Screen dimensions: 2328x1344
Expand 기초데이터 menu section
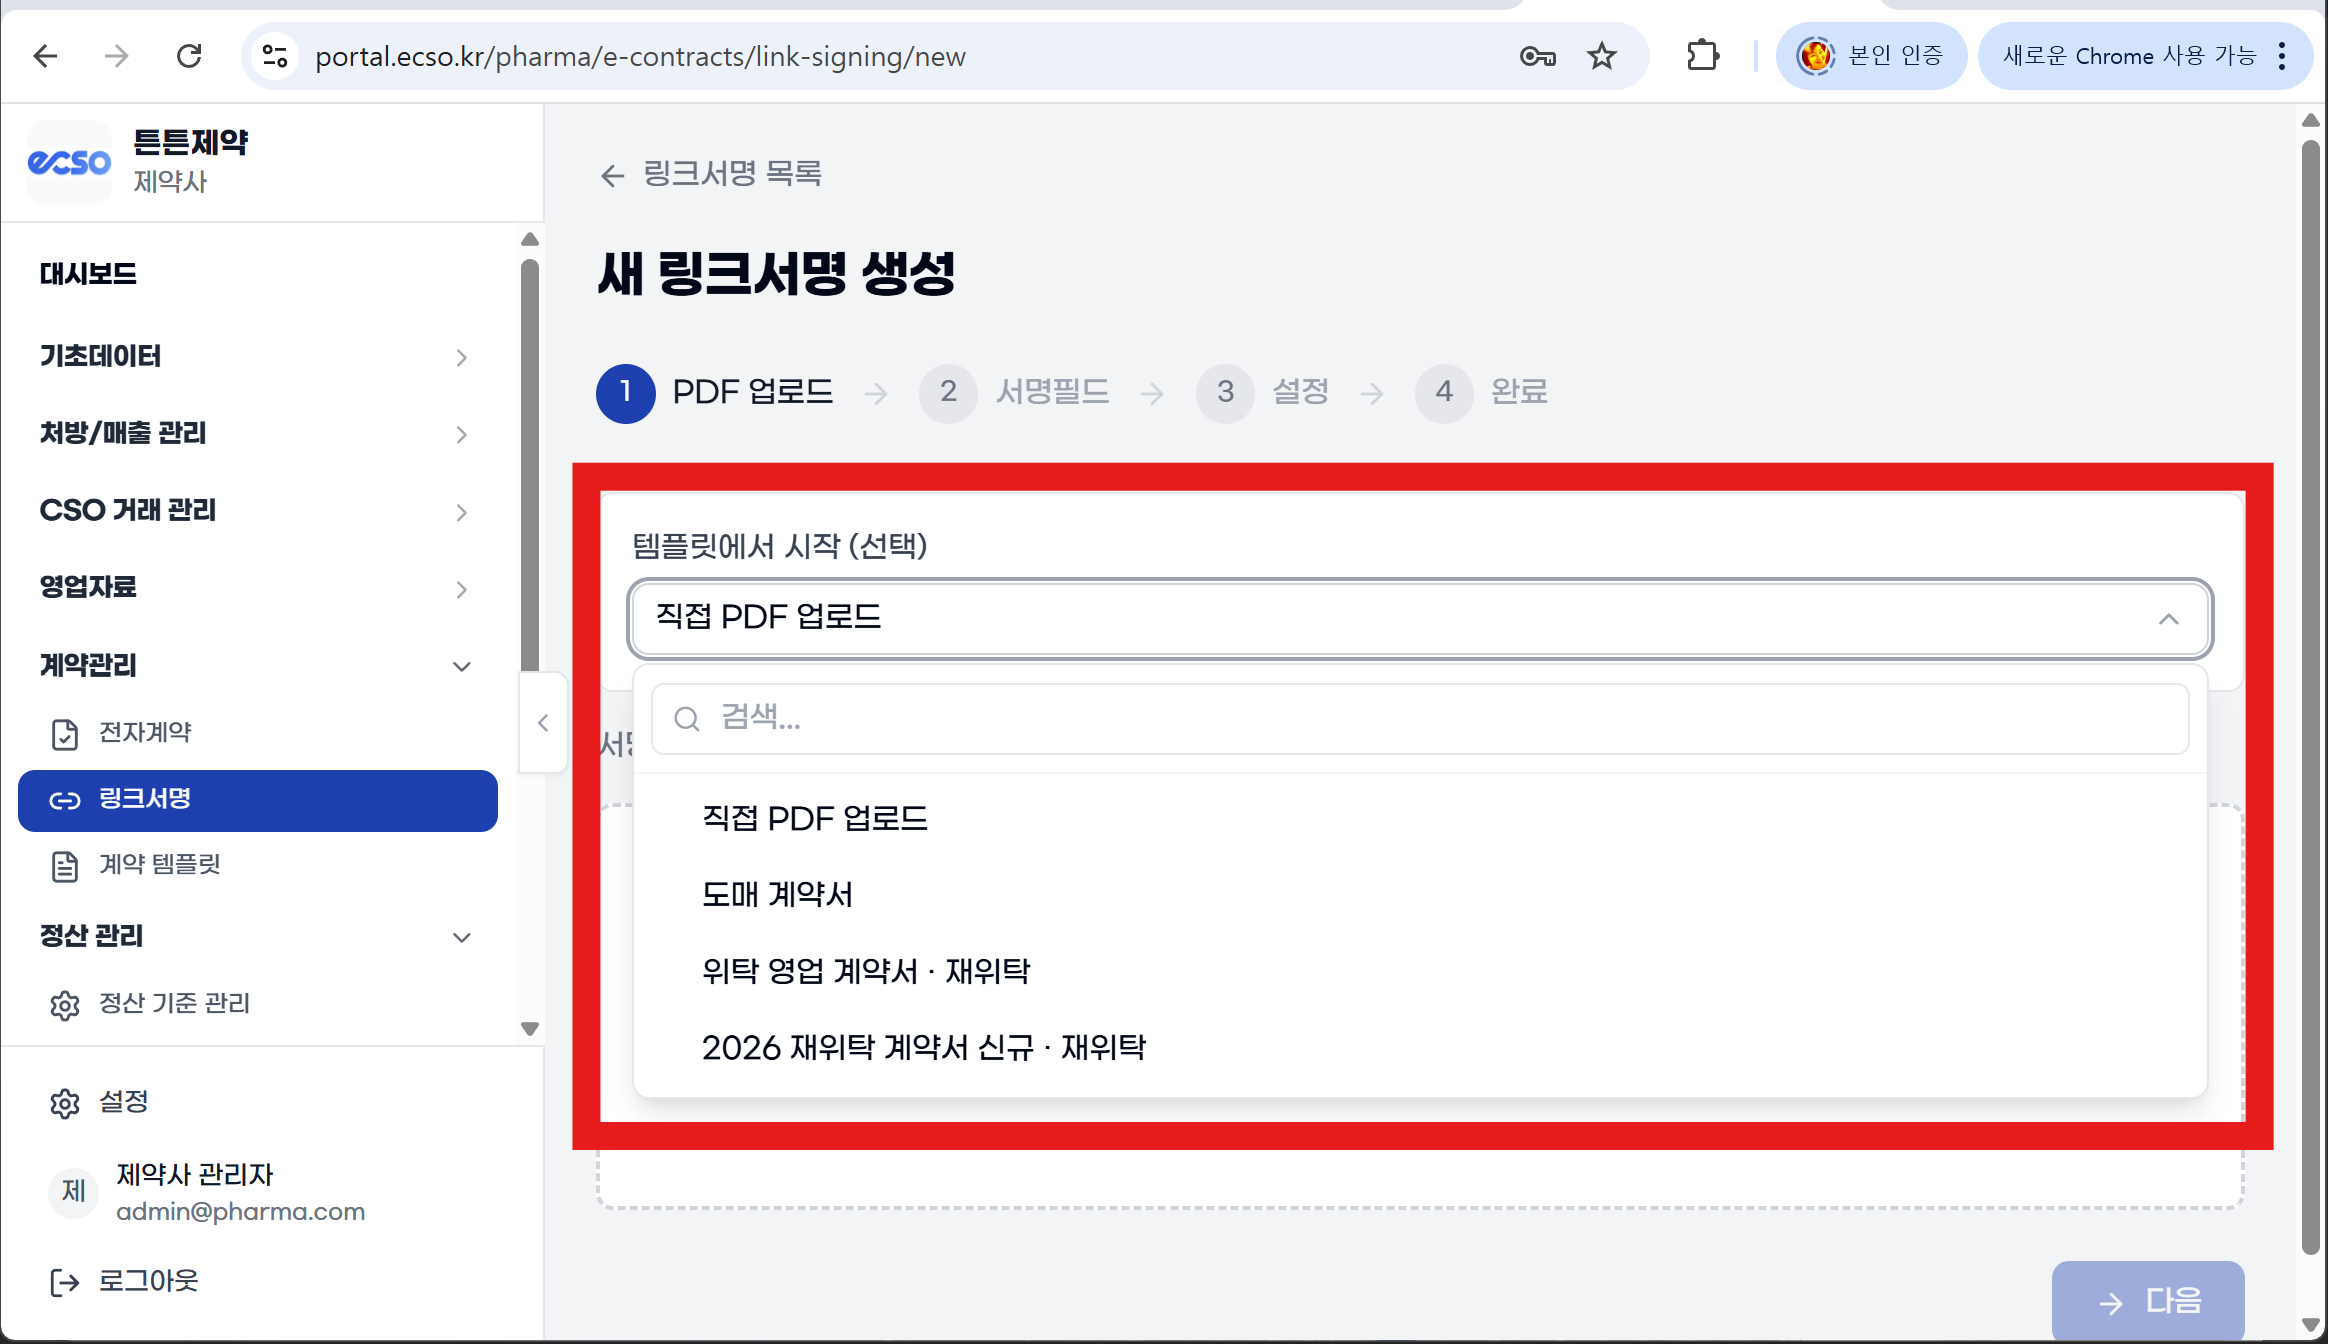pyautogui.click(x=461, y=357)
